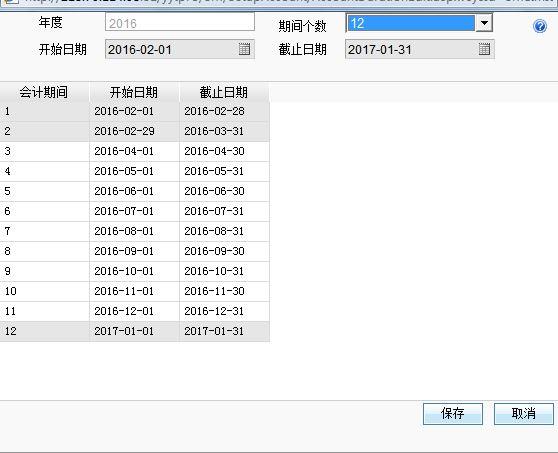Screen dimensions: 558x453
Task: Click the 取消 button
Action: [x=523, y=414]
